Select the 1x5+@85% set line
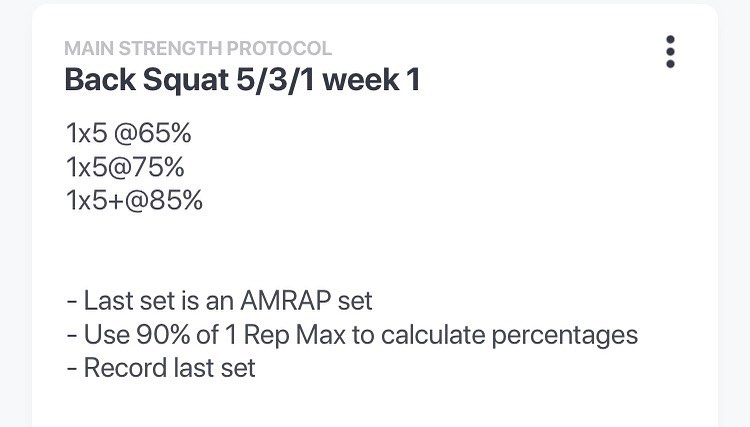The width and height of the screenshot is (750, 427). (134, 200)
